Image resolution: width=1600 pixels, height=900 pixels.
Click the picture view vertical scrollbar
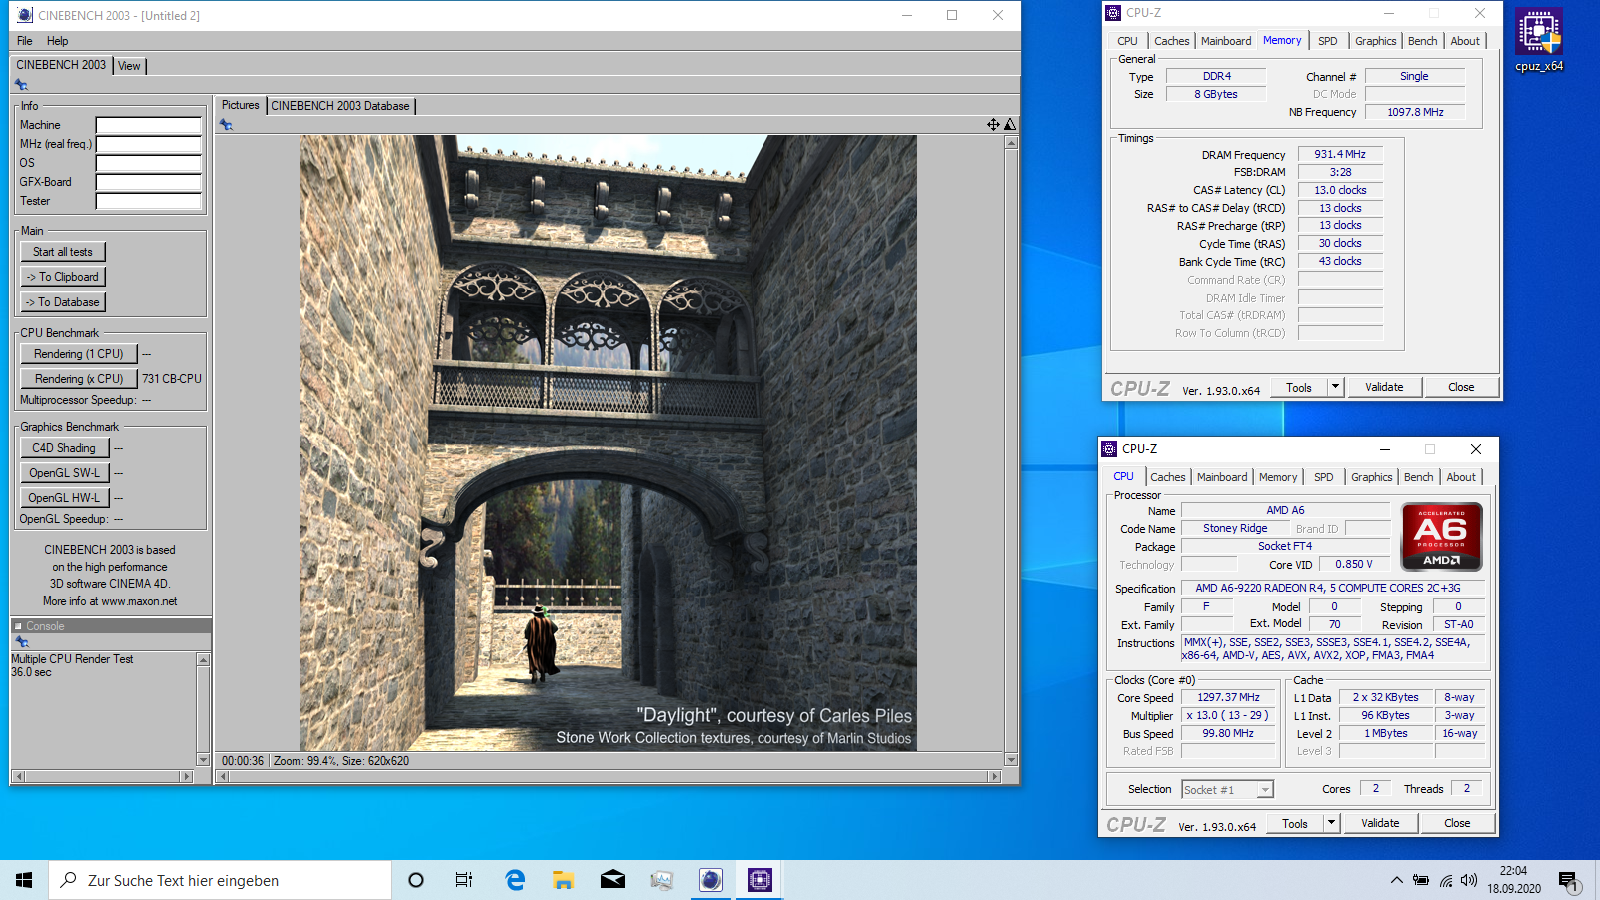[x=1011, y=451]
